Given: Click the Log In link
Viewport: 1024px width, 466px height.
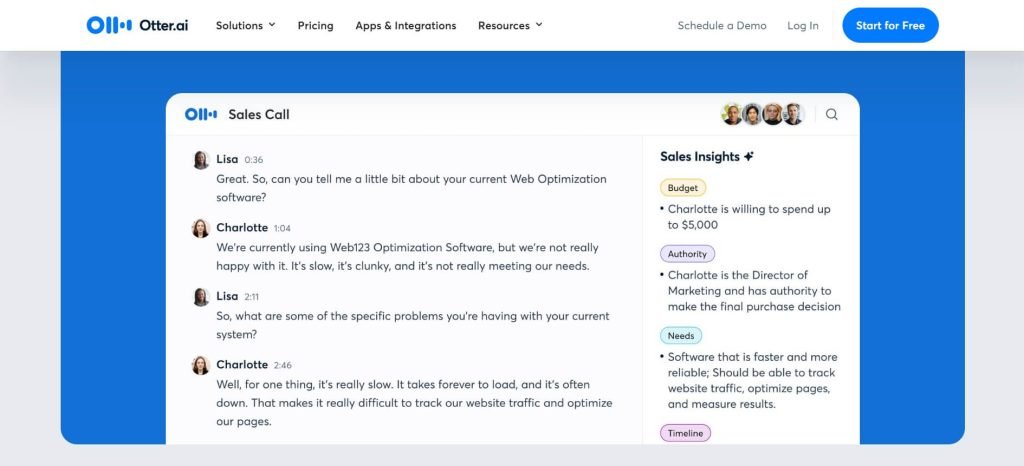Looking at the screenshot, I should coord(802,25).
